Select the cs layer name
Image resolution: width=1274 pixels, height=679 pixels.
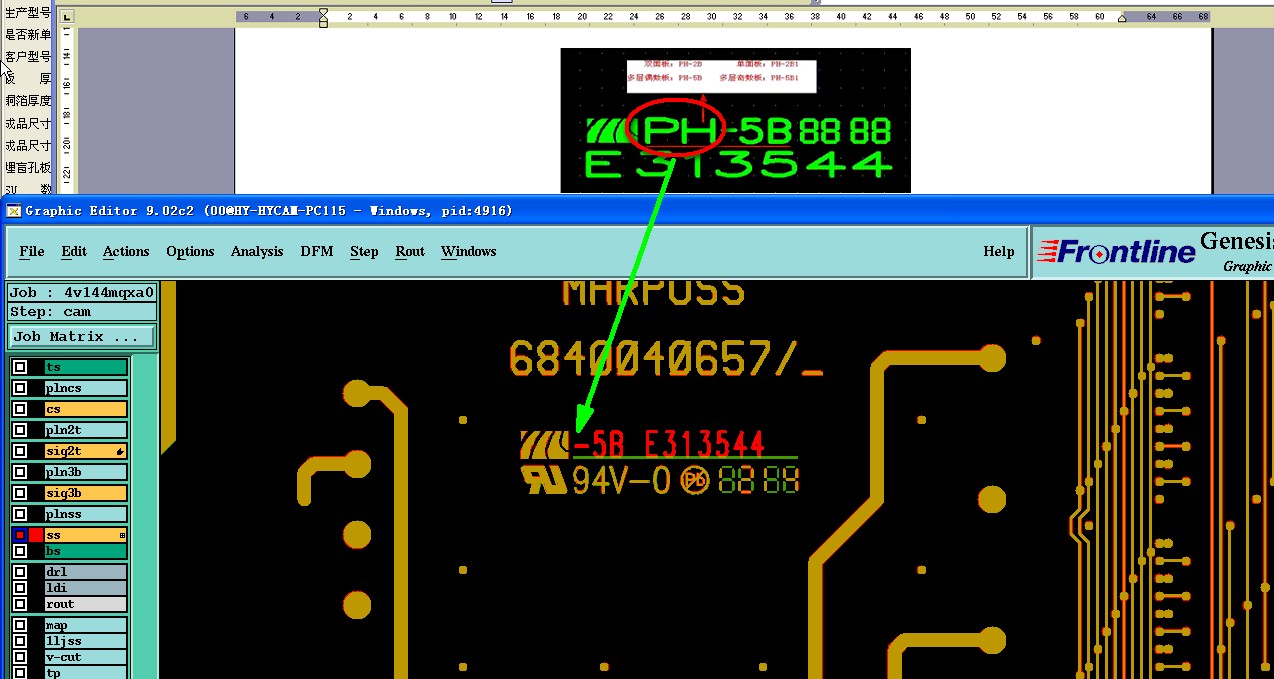click(x=86, y=409)
